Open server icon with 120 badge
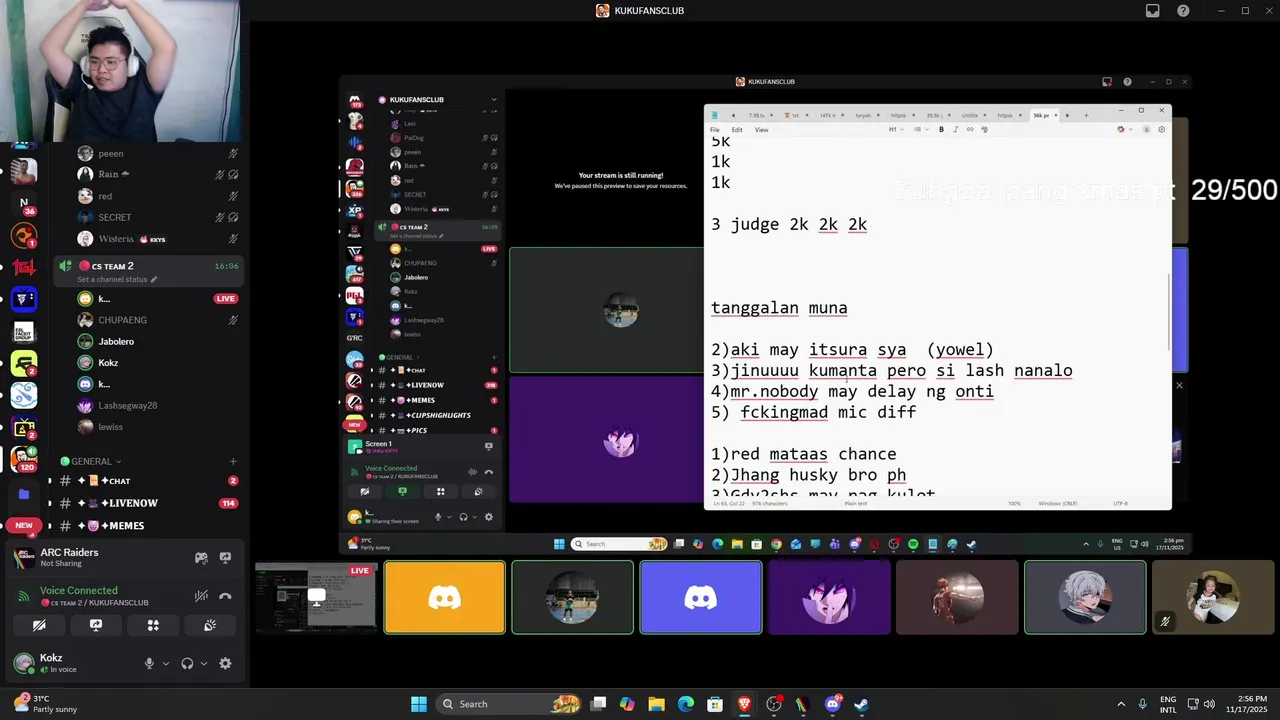1280x720 pixels. pos(24,459)
